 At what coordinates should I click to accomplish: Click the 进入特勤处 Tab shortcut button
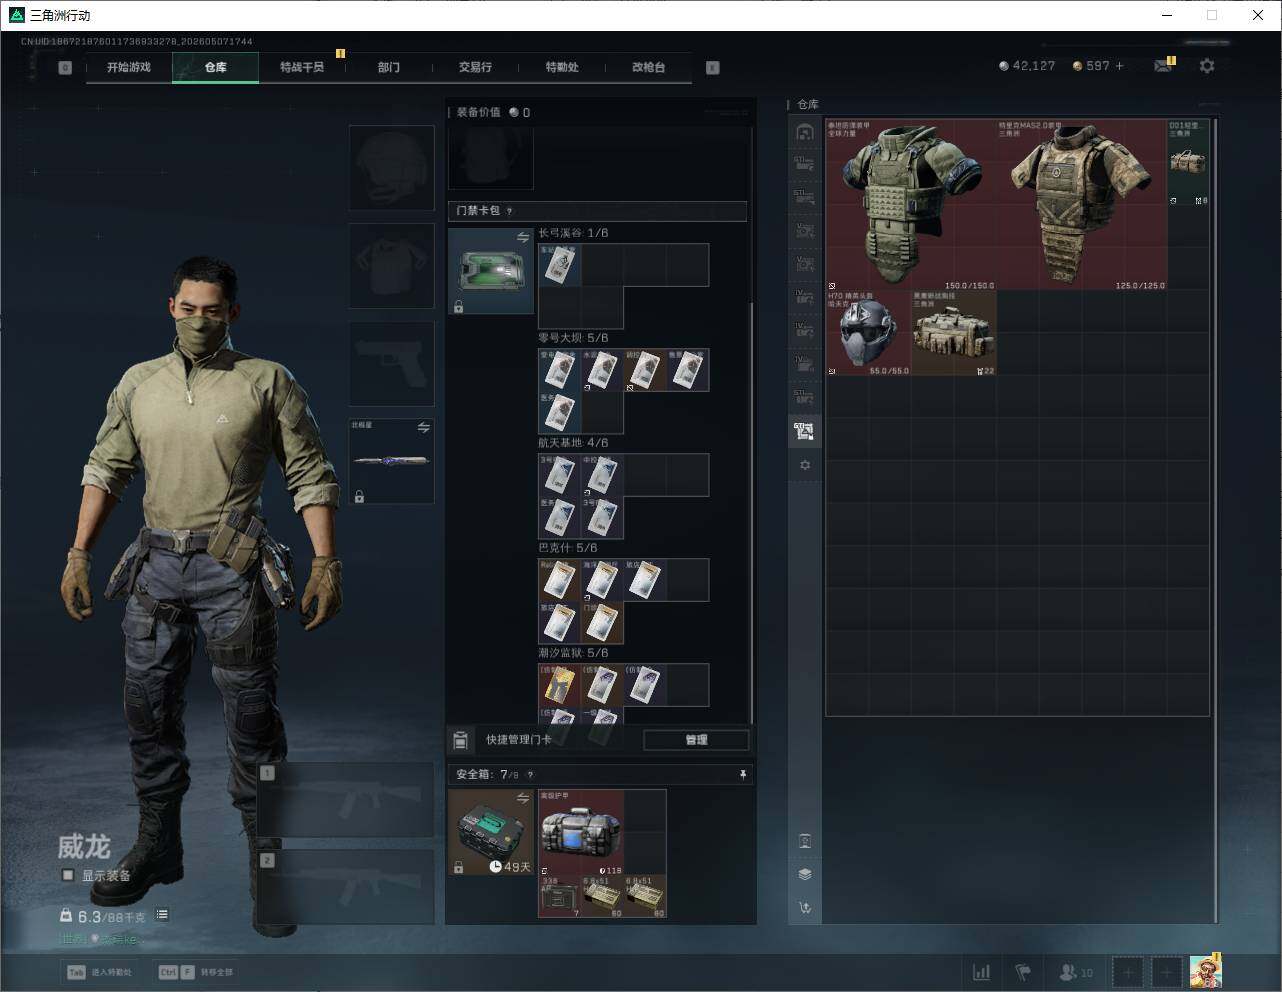99,972
